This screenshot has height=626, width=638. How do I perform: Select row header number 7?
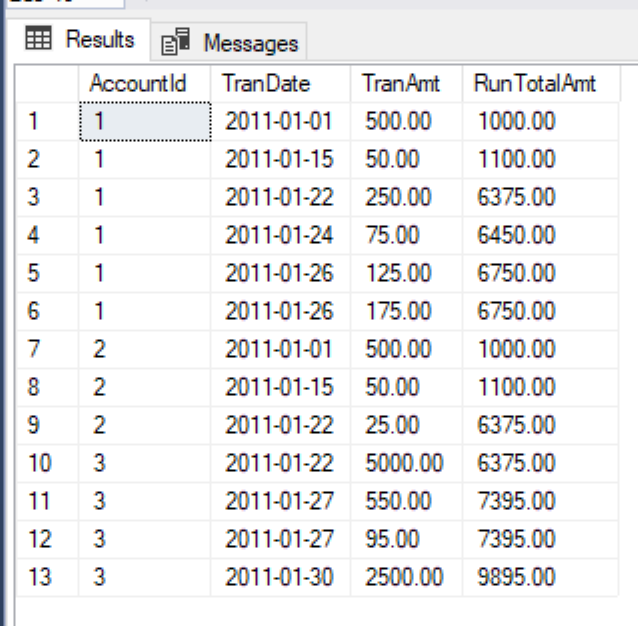[x=47, y=349]
